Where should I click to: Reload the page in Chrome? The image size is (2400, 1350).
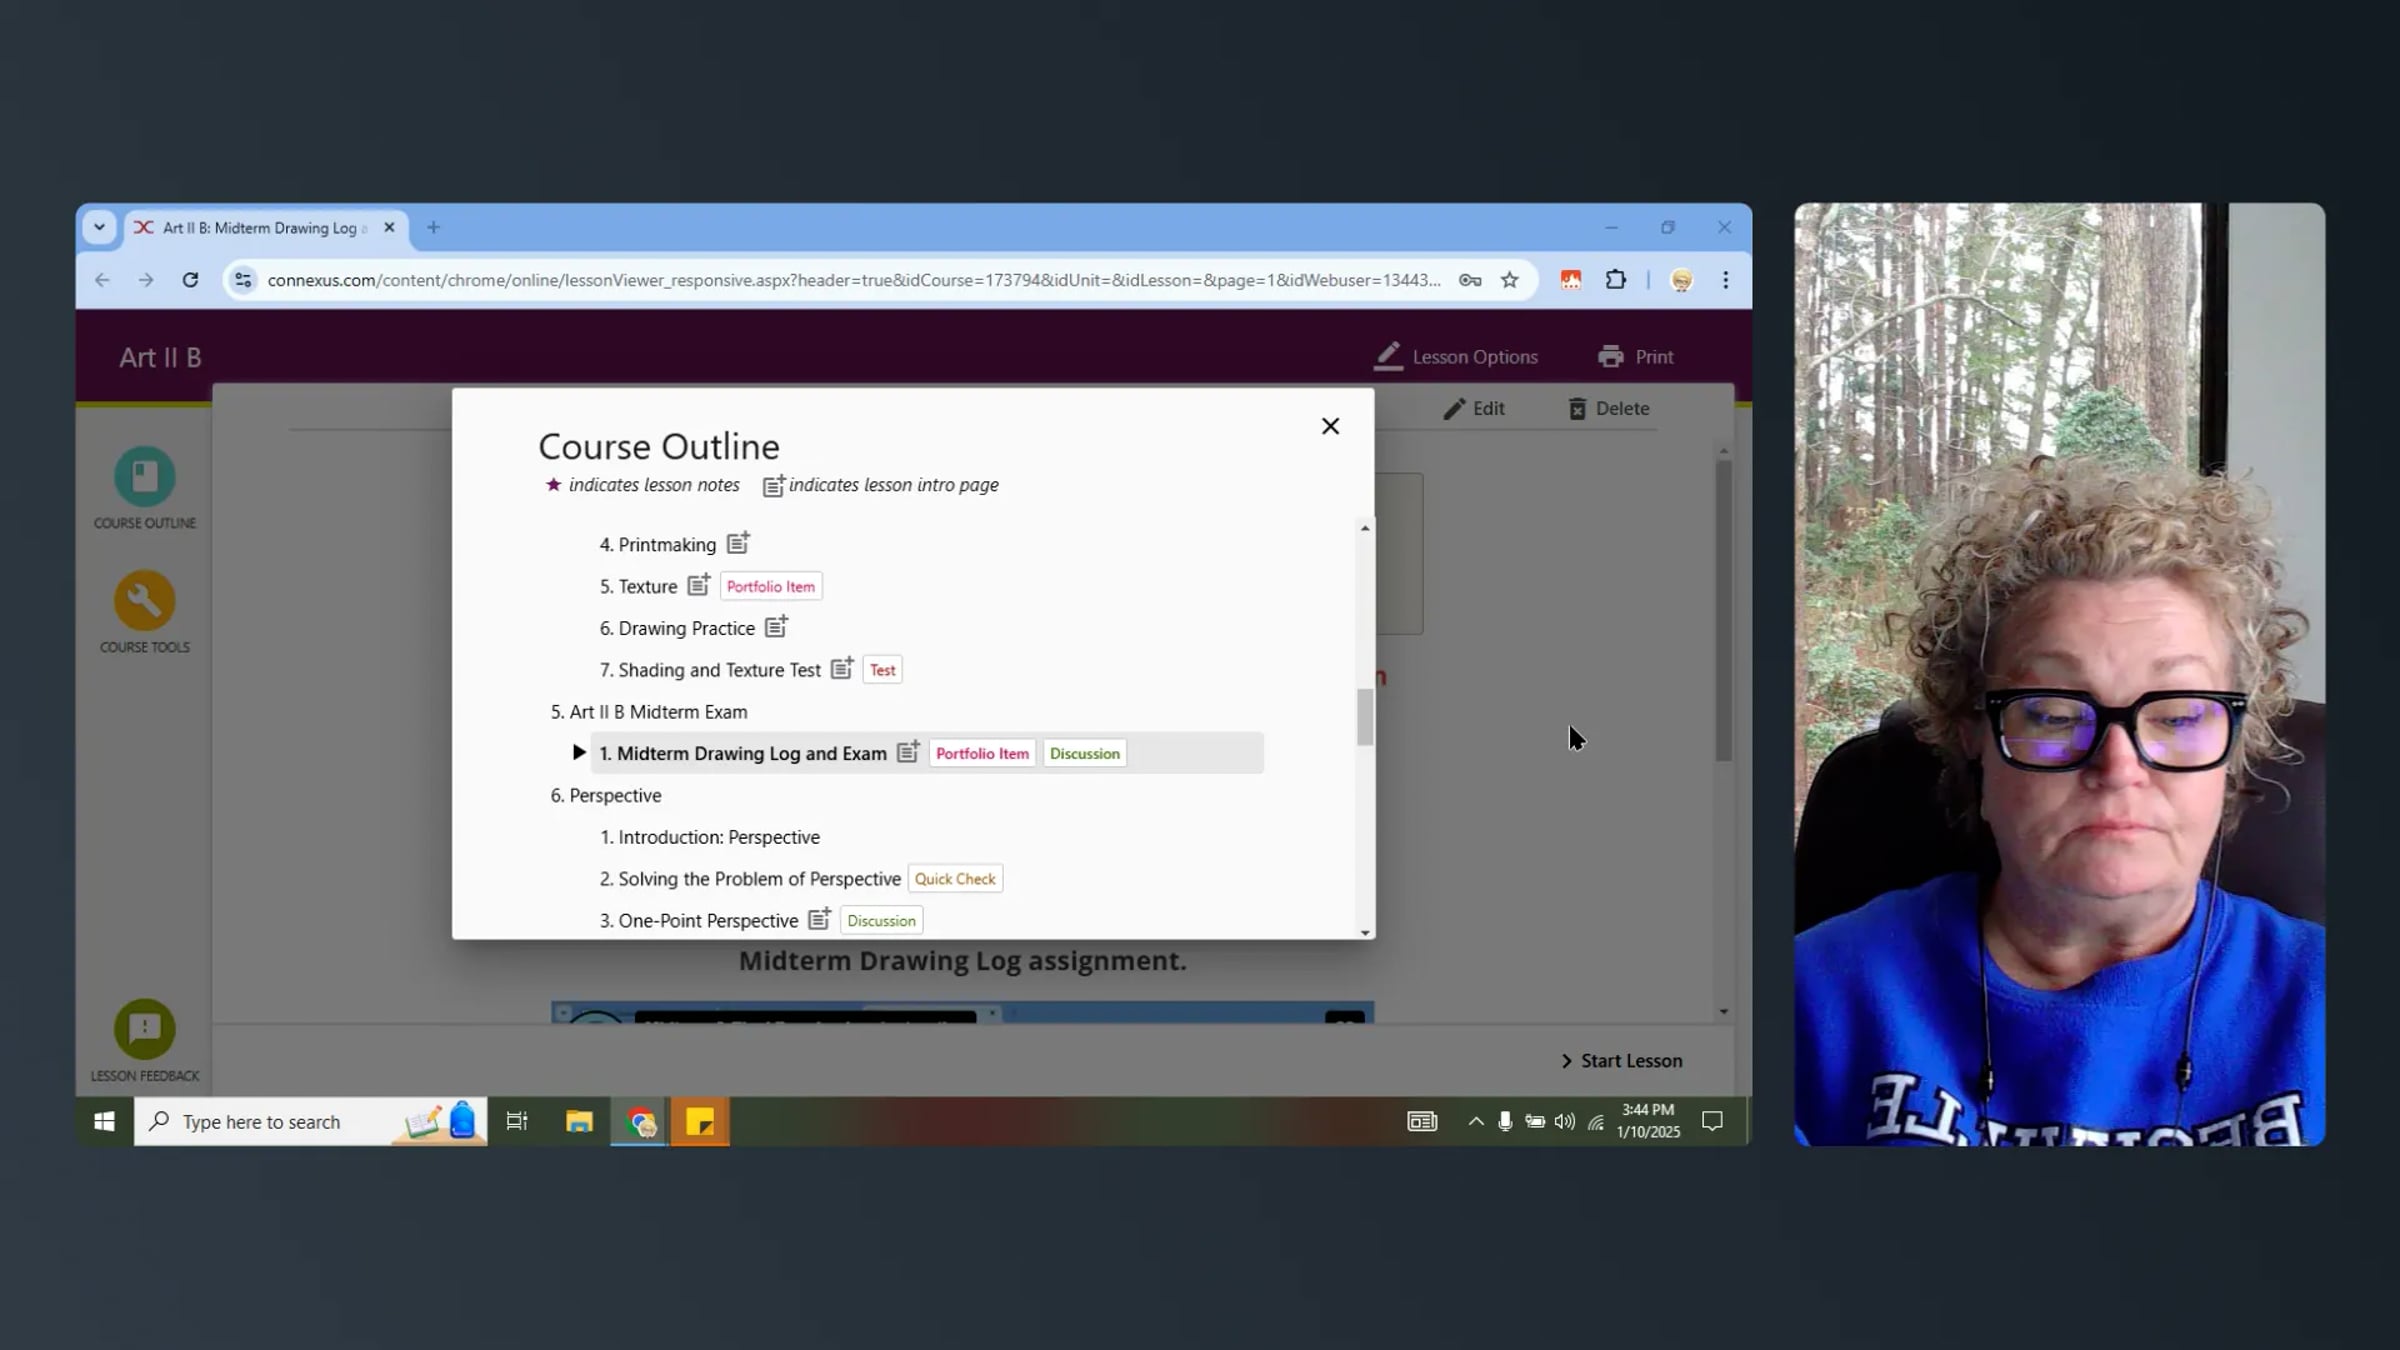pos(190,280)
